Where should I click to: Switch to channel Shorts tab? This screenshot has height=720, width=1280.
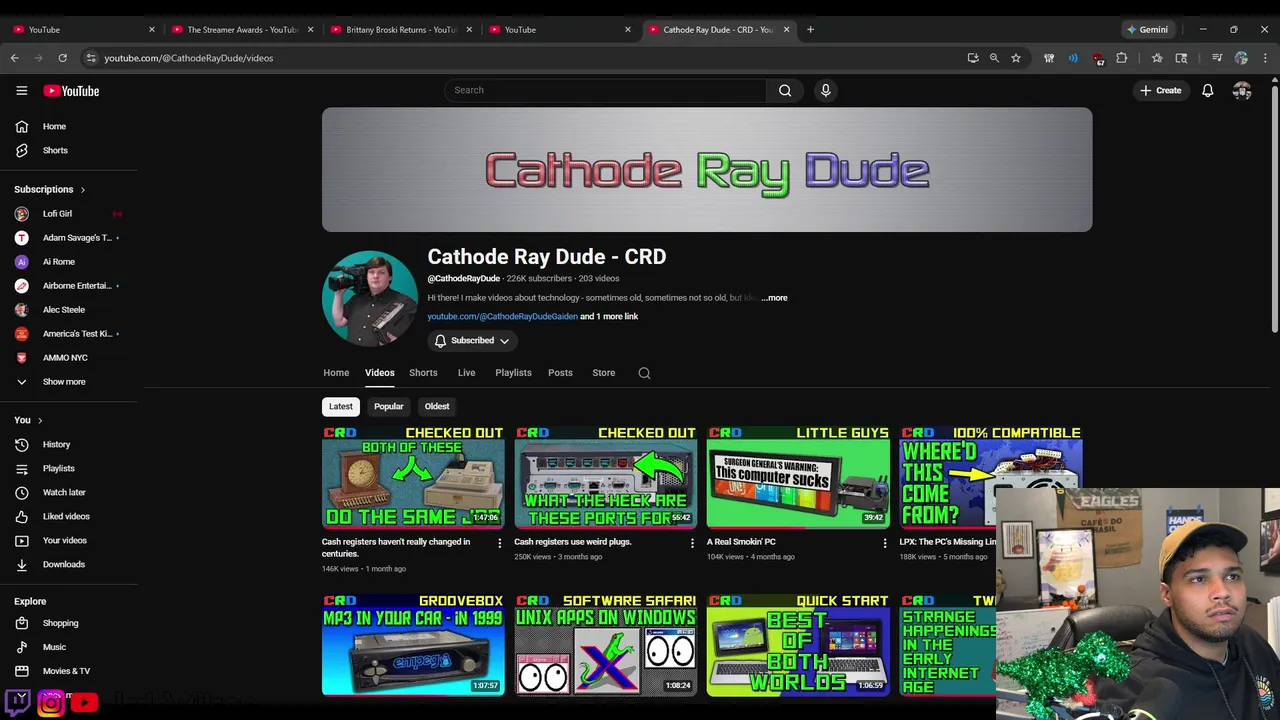pyautogui.click(x=423, y=373)
